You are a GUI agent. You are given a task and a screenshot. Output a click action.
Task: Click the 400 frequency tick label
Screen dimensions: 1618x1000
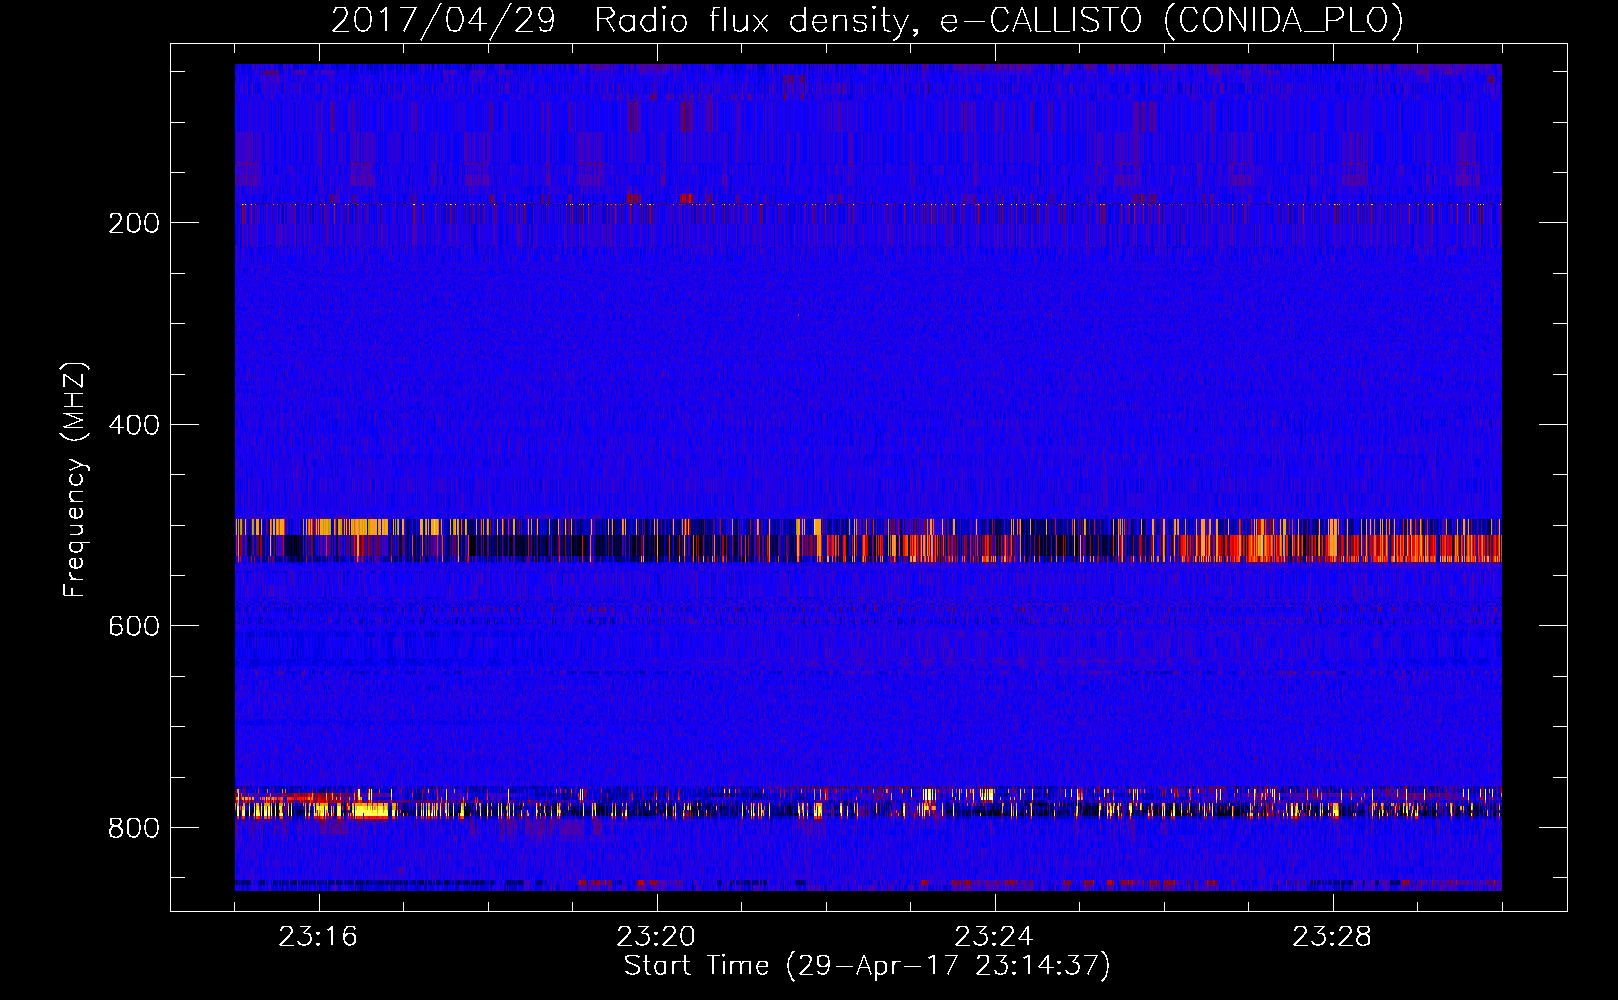click(x=134, y=425)
